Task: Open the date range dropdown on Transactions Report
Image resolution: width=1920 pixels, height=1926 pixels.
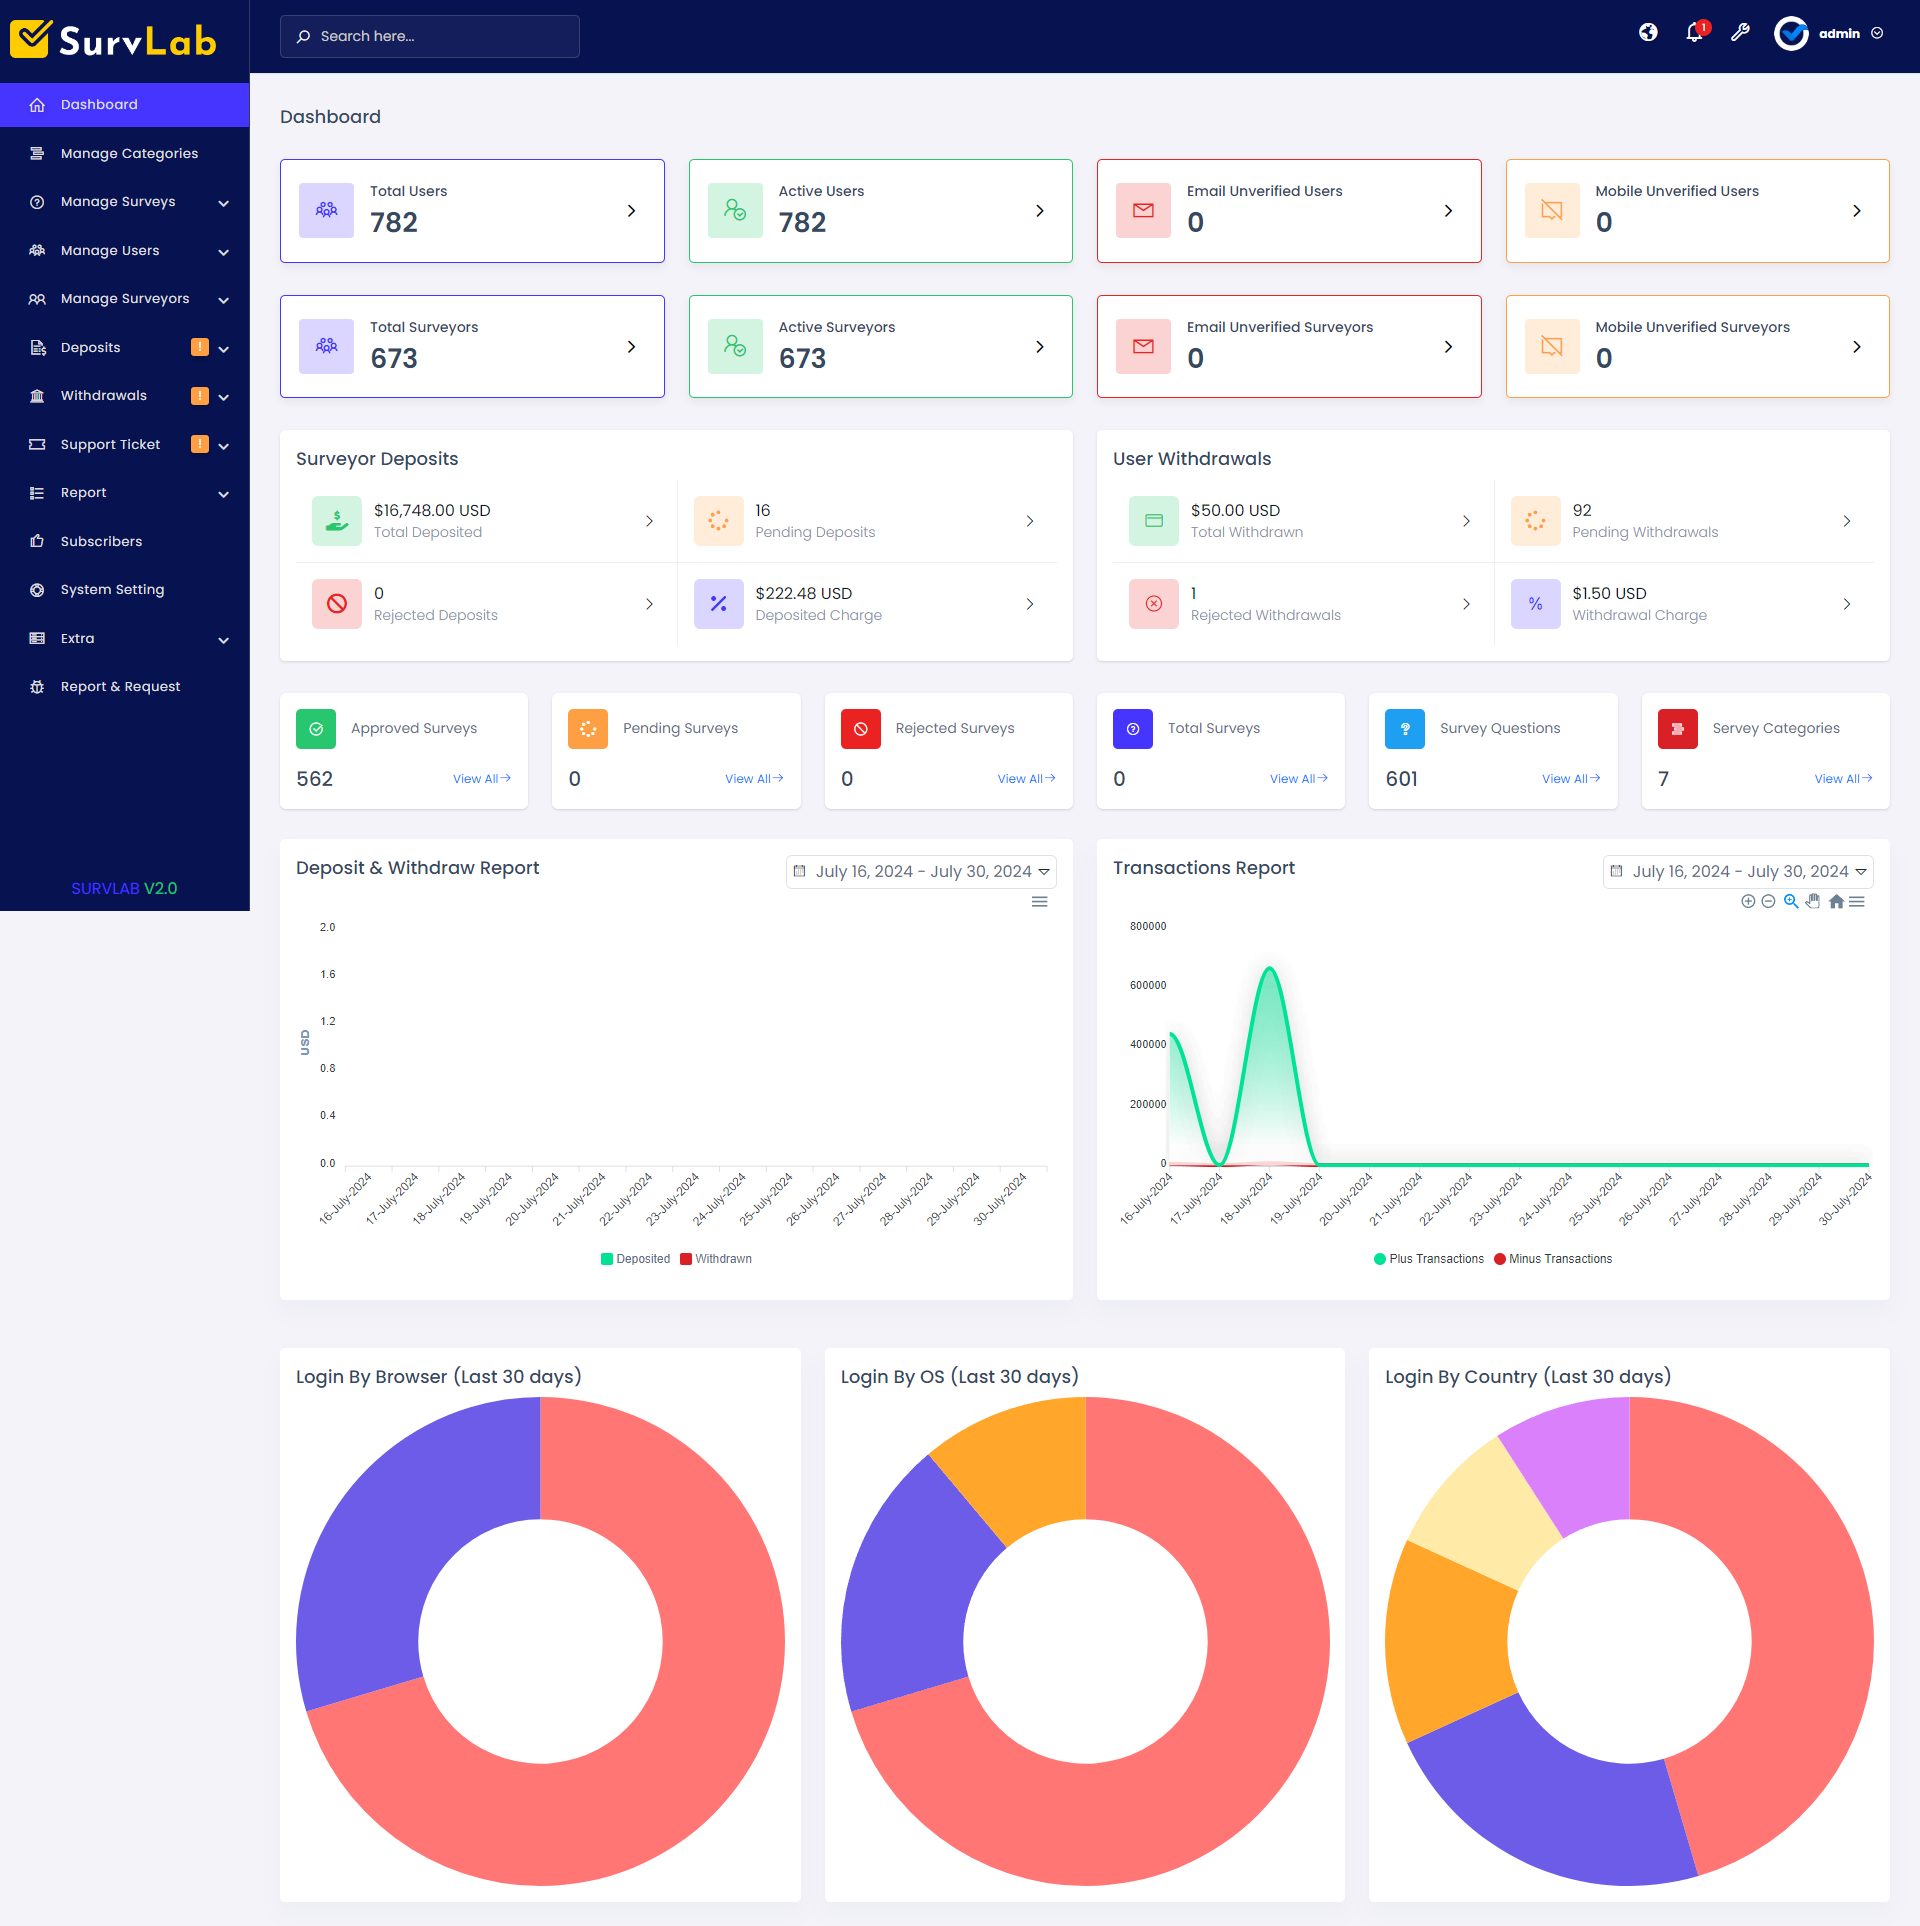Action: [x=1739, y=871]
